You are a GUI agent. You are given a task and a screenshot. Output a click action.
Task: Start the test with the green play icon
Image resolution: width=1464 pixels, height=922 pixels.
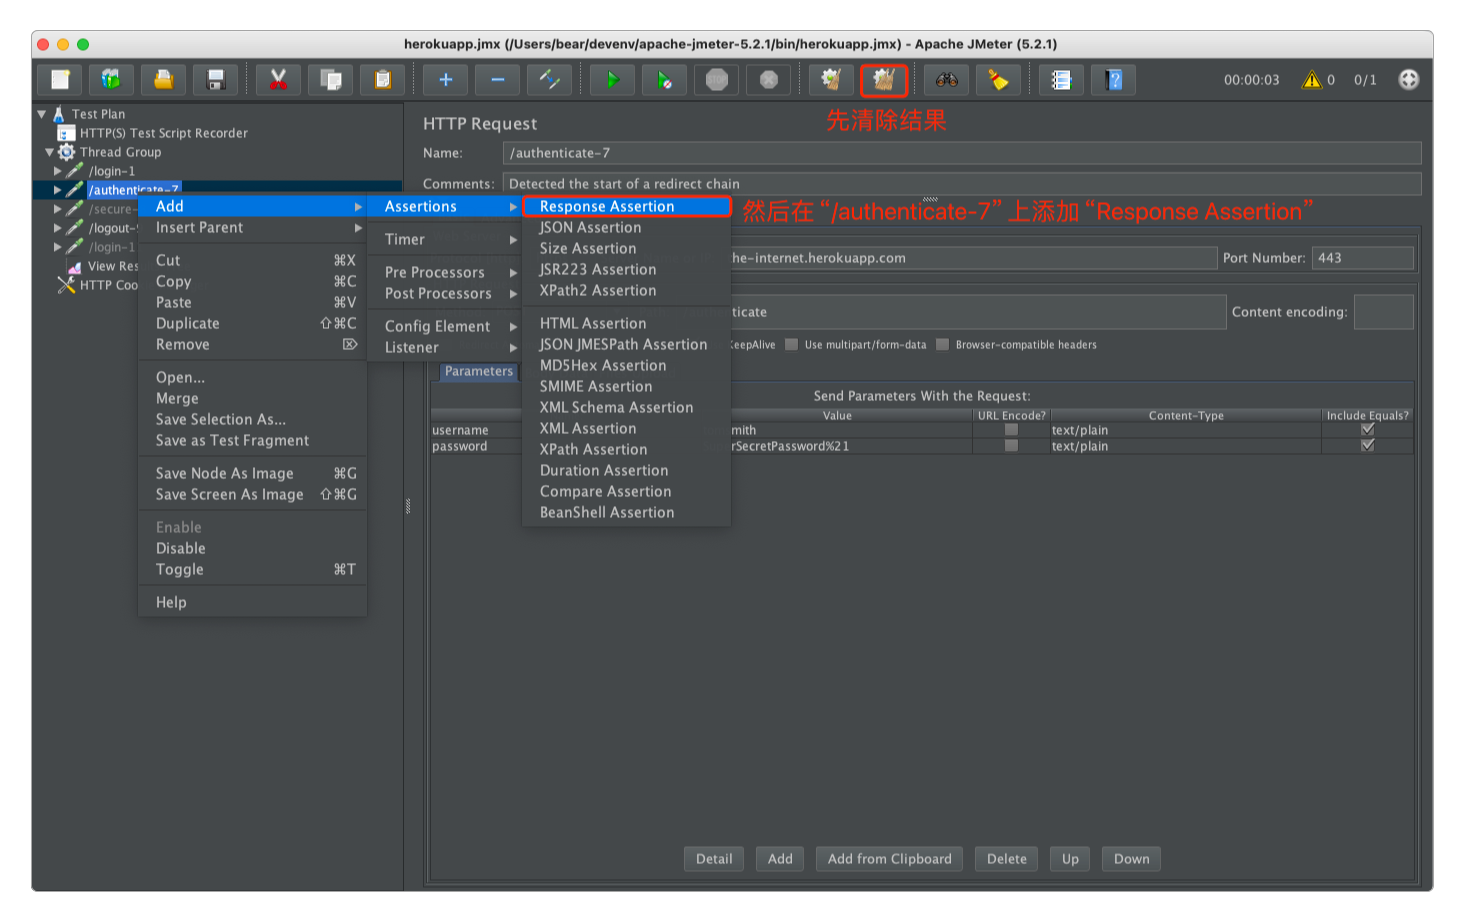[613, 79]
